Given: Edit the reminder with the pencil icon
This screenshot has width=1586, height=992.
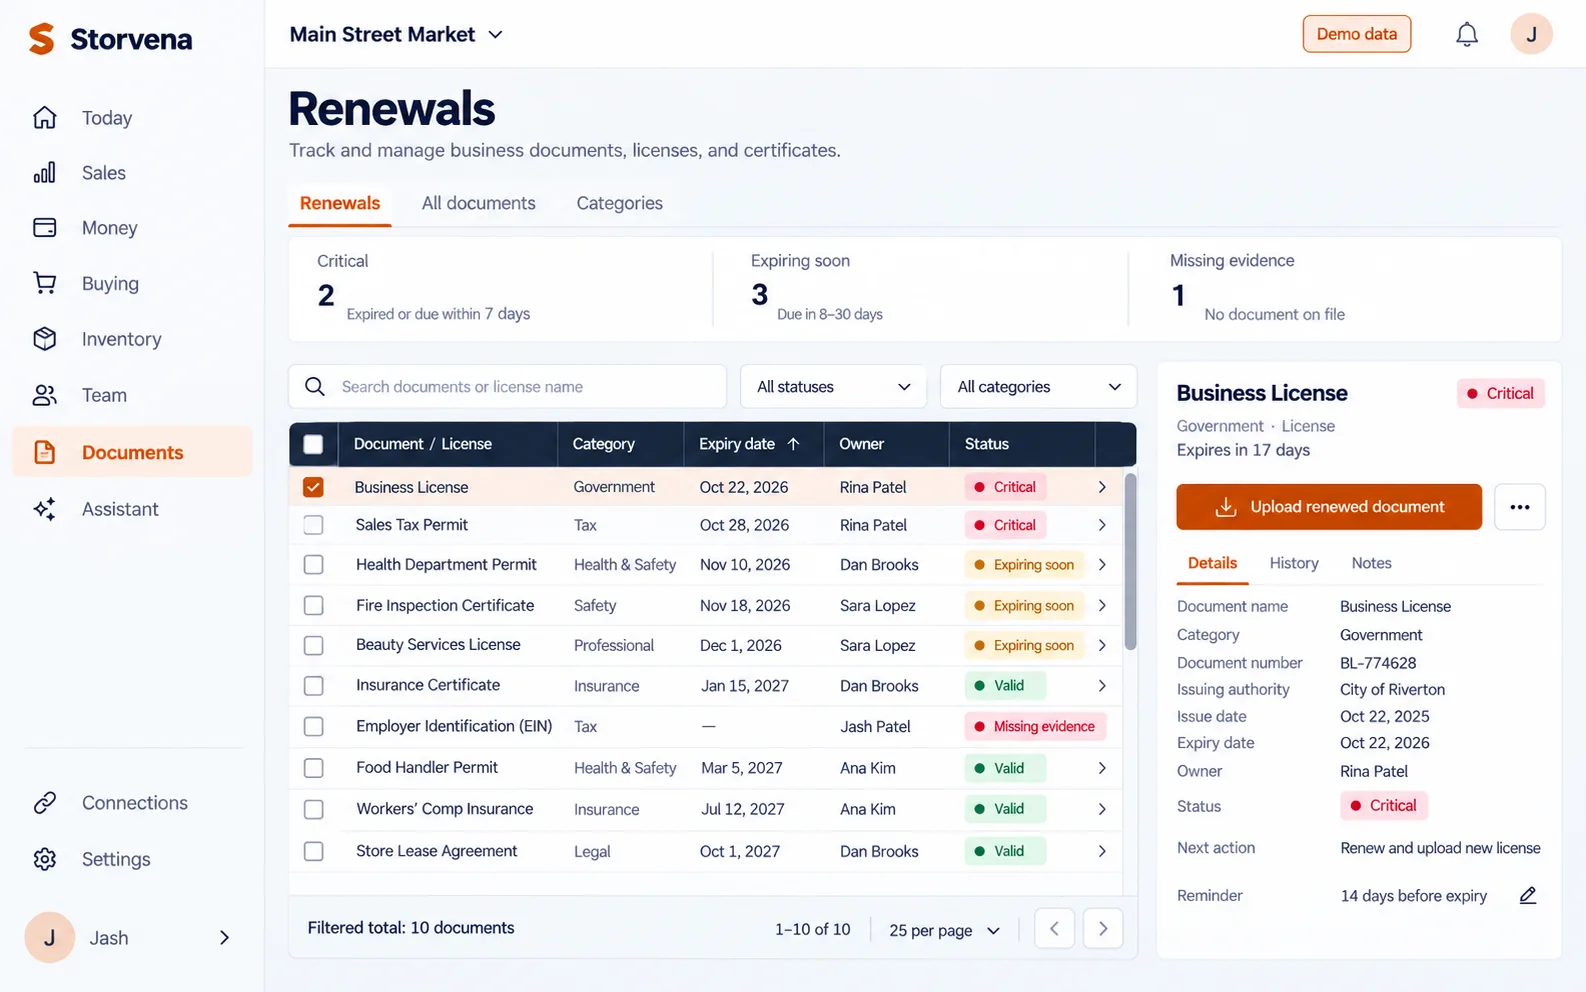Looking at the screenshot, I should (1528, 896).
